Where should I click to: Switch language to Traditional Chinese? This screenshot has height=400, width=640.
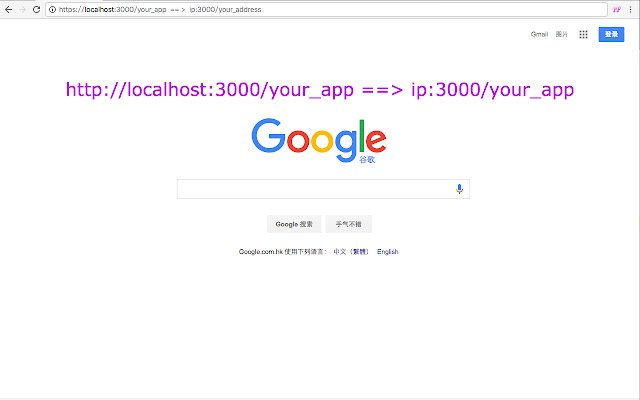coord(351,252)
